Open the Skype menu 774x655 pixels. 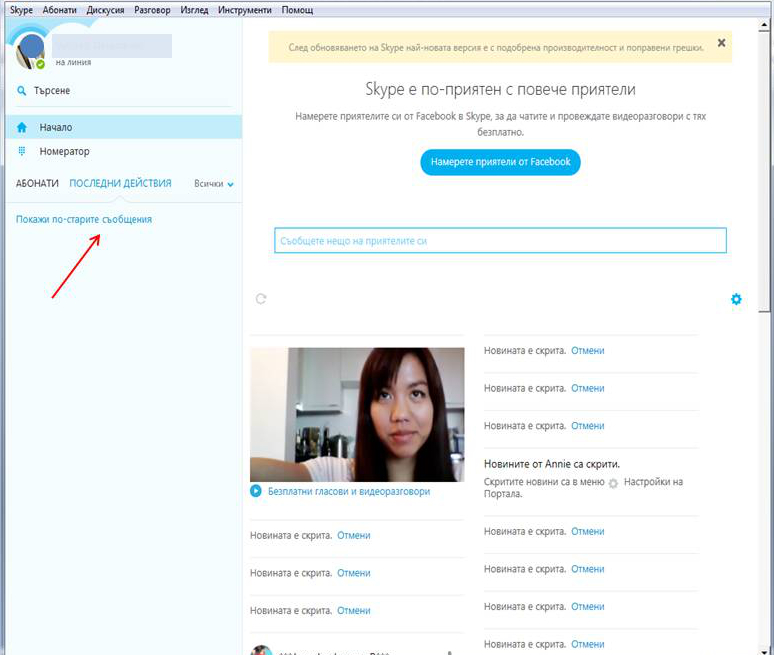(x=21, y=10)
